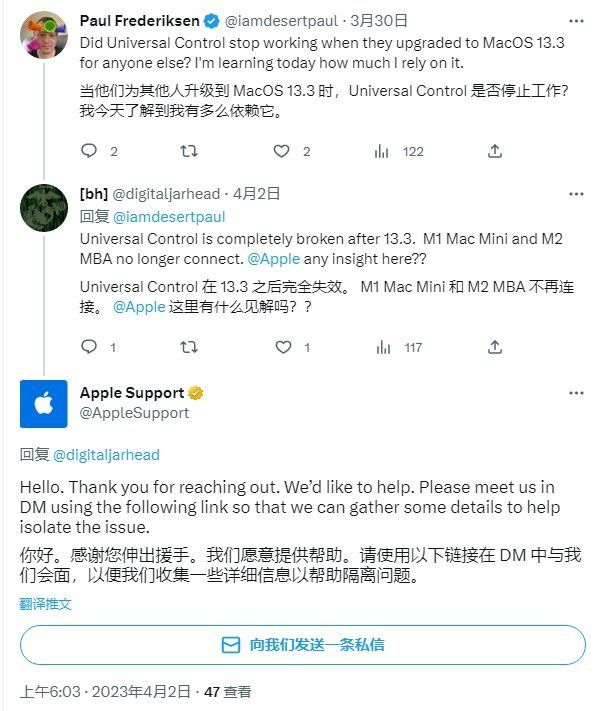Like the digitaljarhead tweet
Screen dimensions: 600x711
[283, 347]
